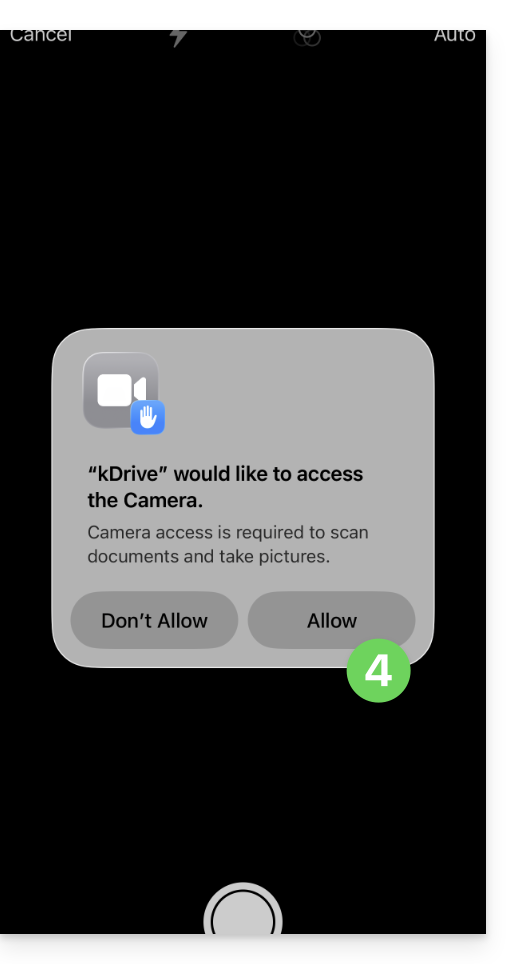Screen dimensions: 516x964
Task: Click empty gray area right of camera icon
Action: [x=295, y=393]
